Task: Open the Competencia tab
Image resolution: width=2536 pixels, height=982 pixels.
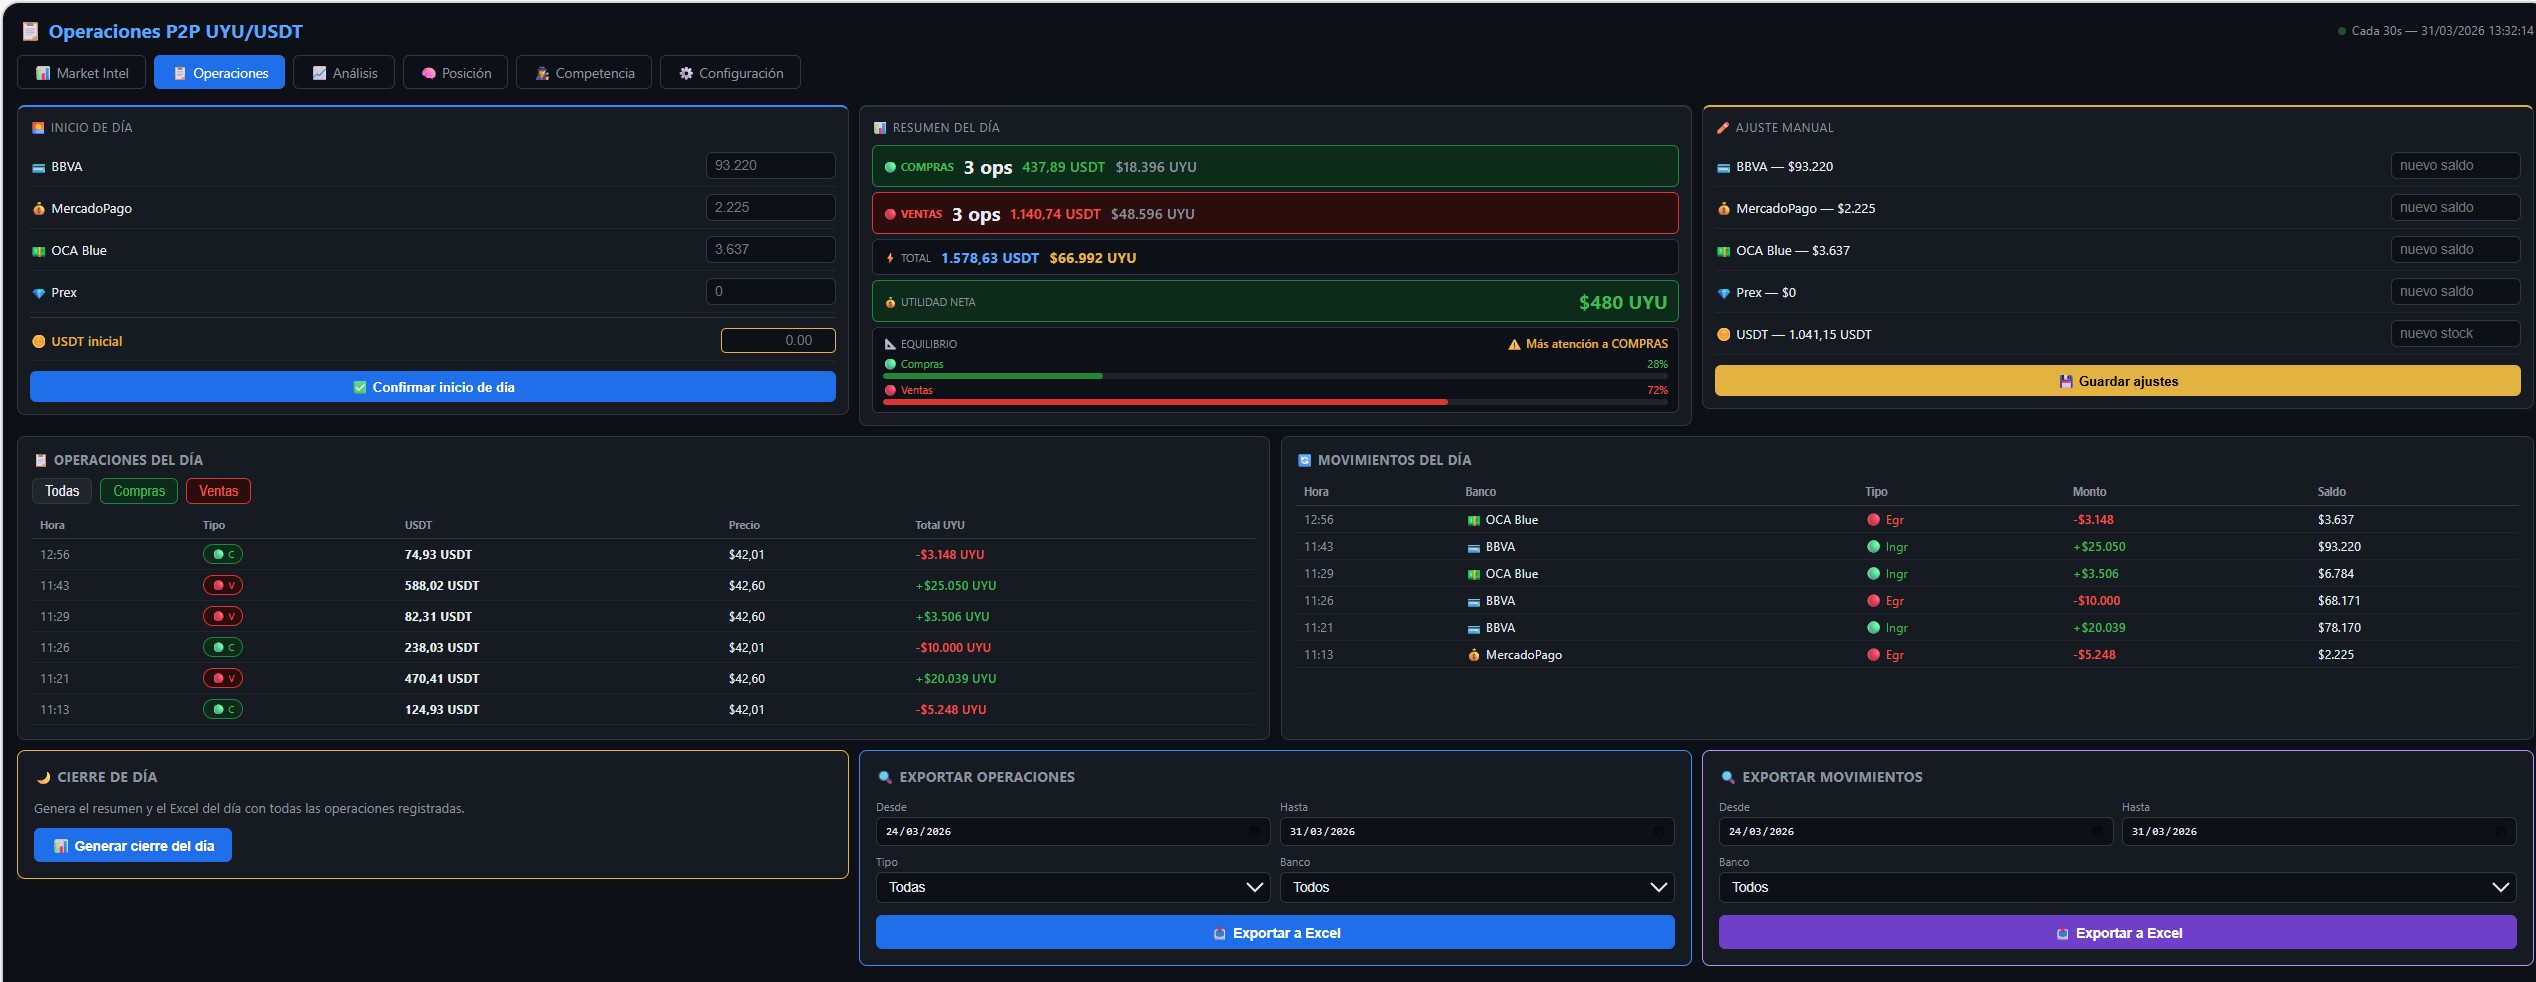Action: coord(584,73)
